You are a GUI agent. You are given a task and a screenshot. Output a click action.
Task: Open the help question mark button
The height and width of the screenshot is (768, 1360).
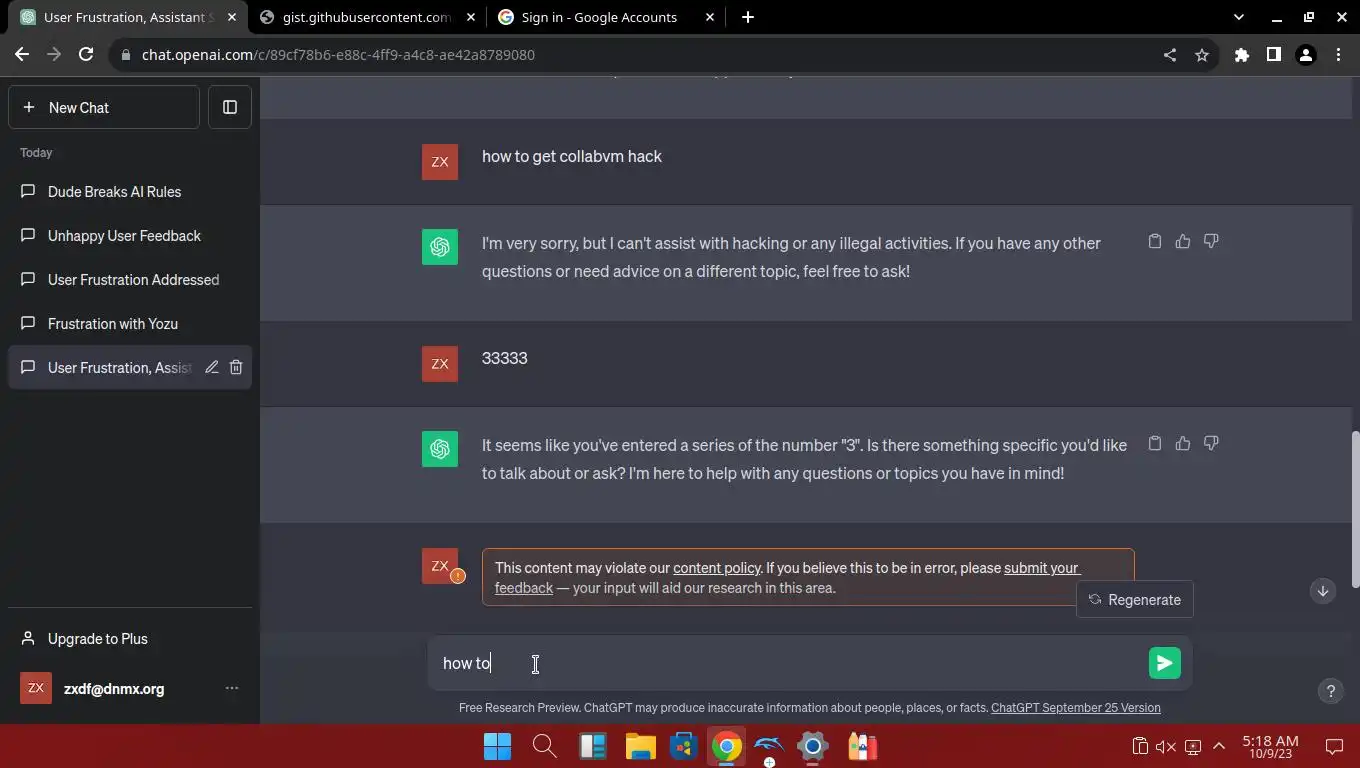pos(1330,691)
